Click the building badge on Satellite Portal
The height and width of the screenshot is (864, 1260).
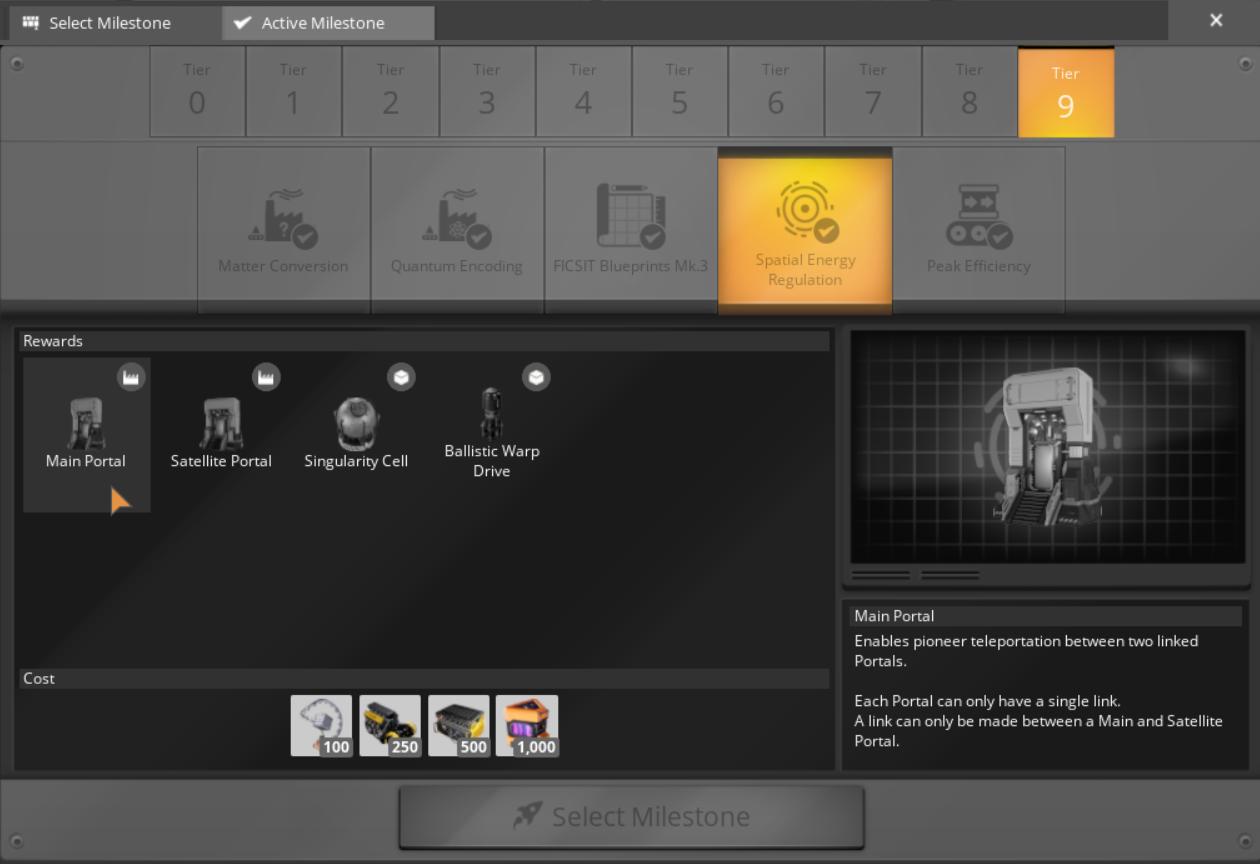point(266,377)
